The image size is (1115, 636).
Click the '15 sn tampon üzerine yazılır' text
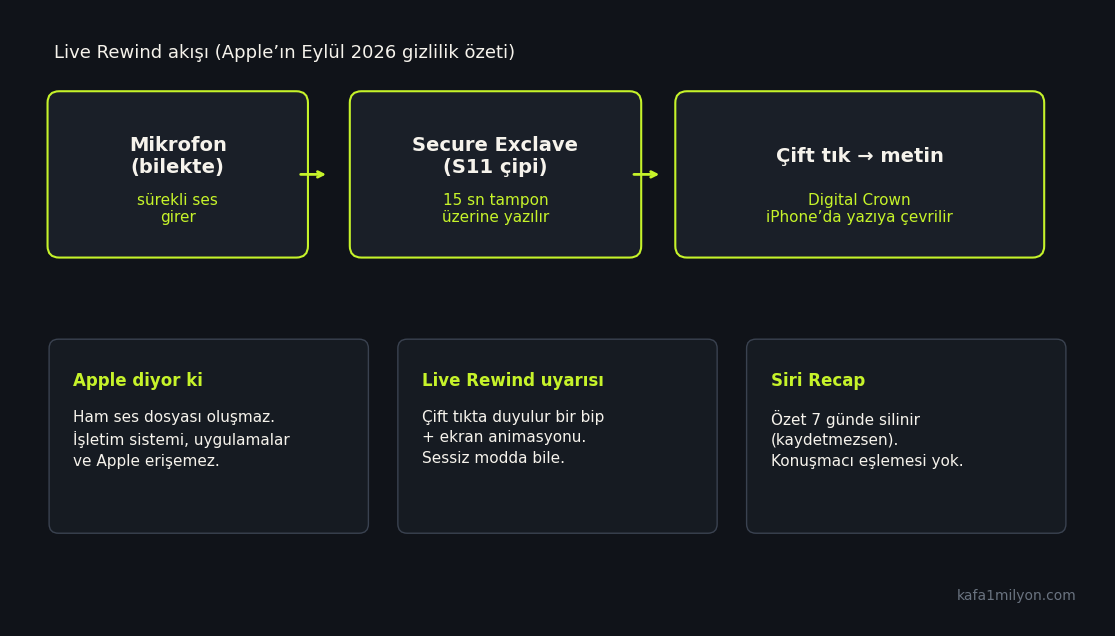click(x=495, y=208)
